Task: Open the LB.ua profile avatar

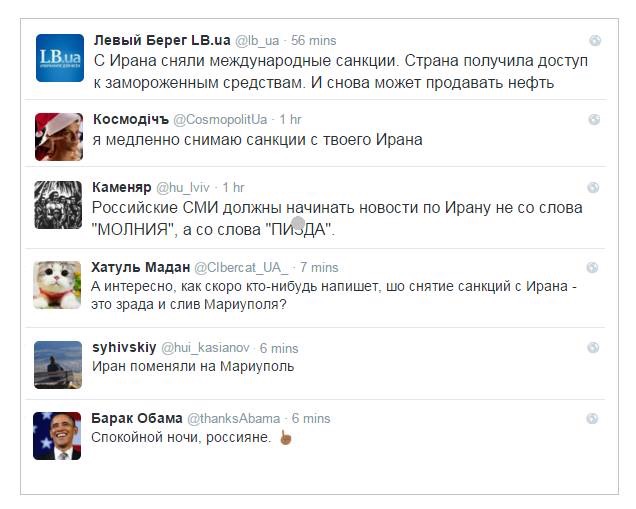Action: click(x=58, y=58)
